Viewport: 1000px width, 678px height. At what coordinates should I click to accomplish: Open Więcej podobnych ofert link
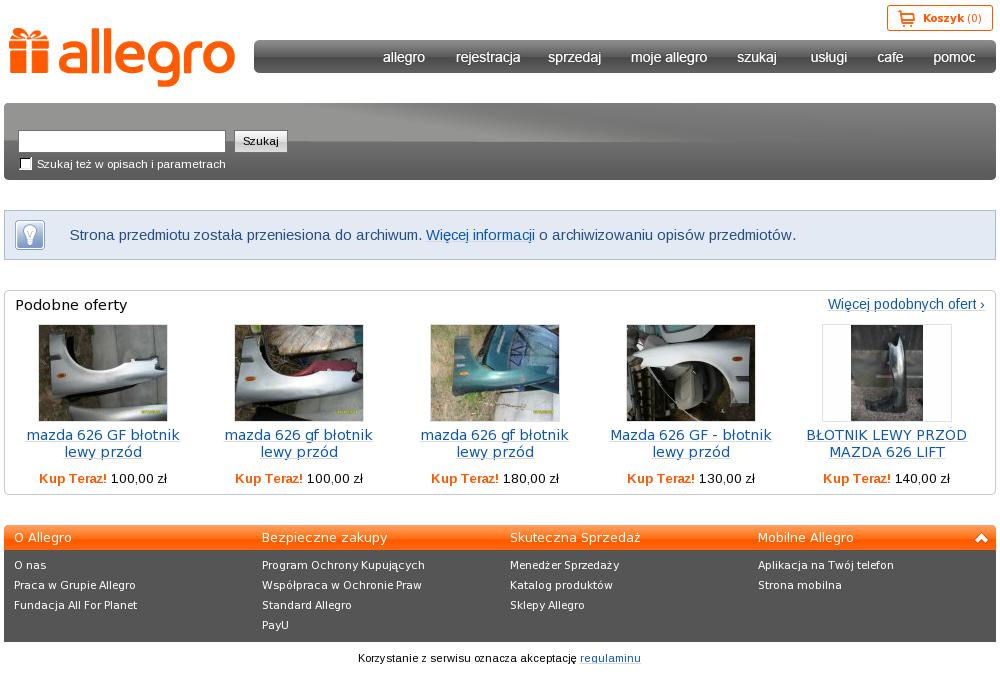click(x=906, y=304)
